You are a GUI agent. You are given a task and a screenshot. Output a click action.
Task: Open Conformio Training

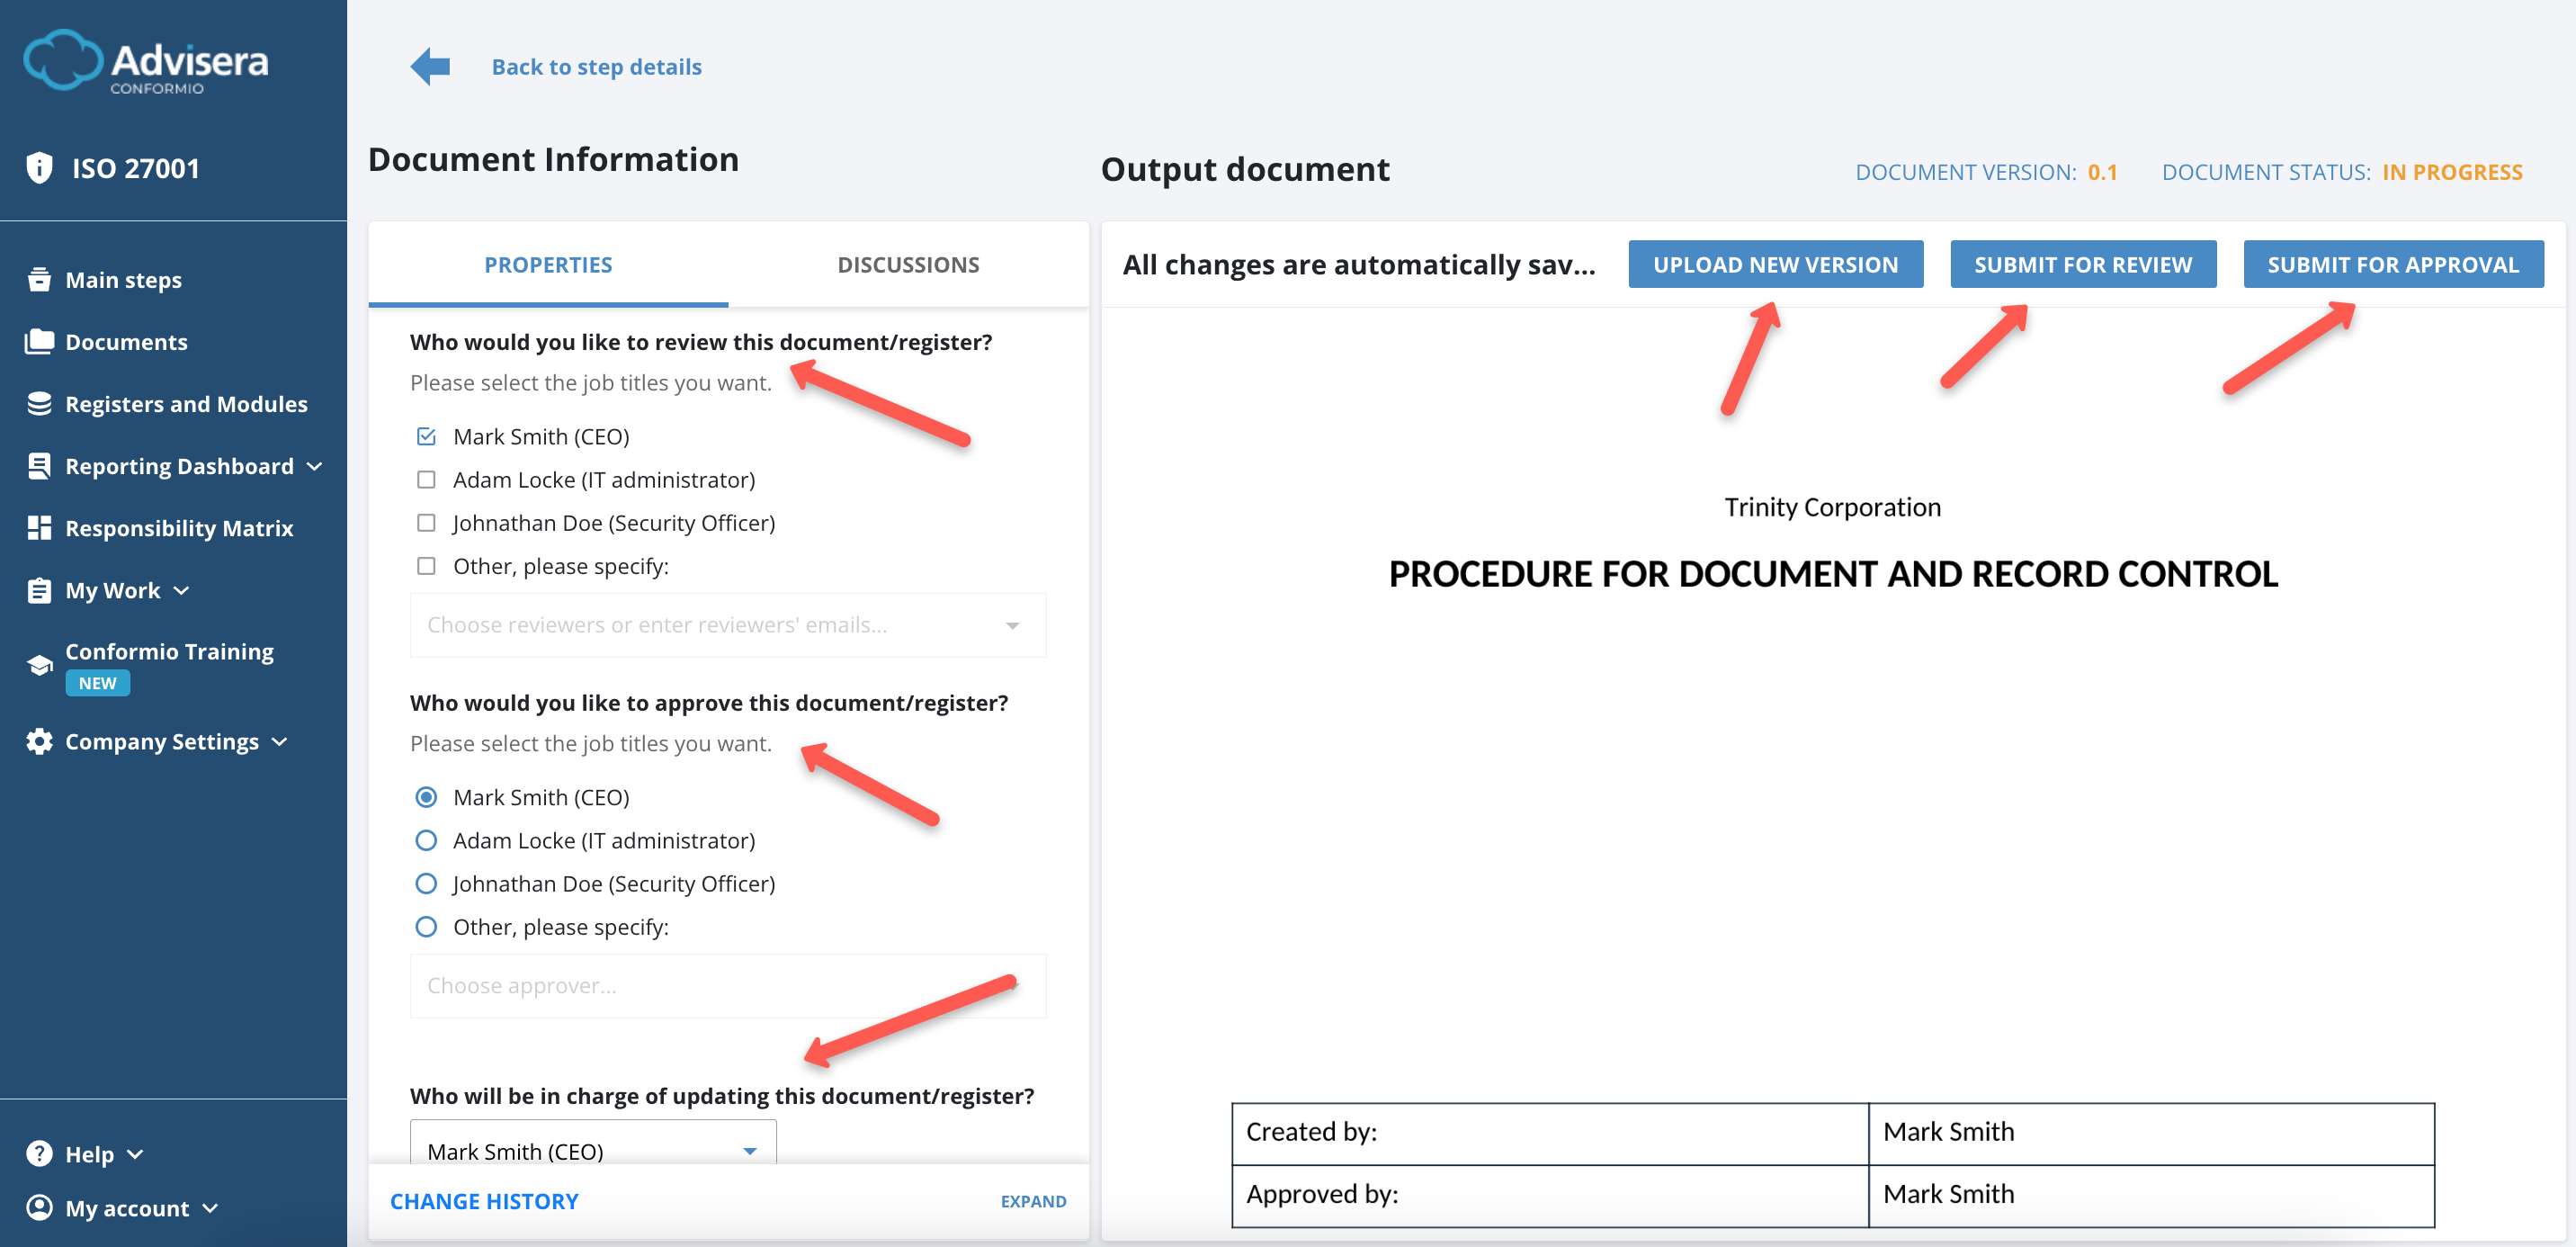pos(169,651)
